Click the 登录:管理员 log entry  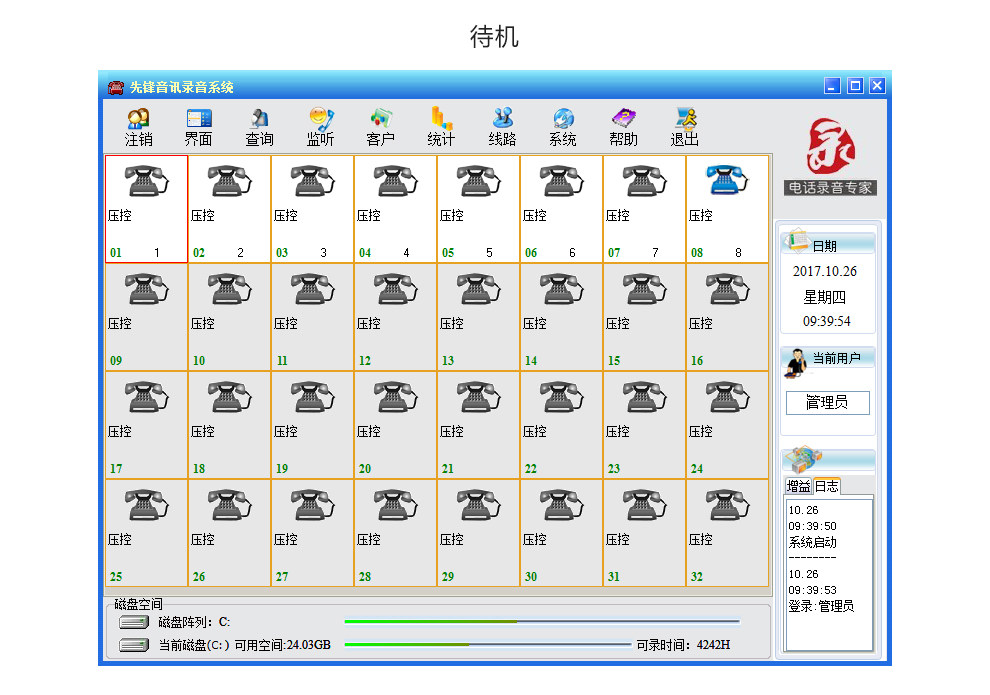(821, 606)
